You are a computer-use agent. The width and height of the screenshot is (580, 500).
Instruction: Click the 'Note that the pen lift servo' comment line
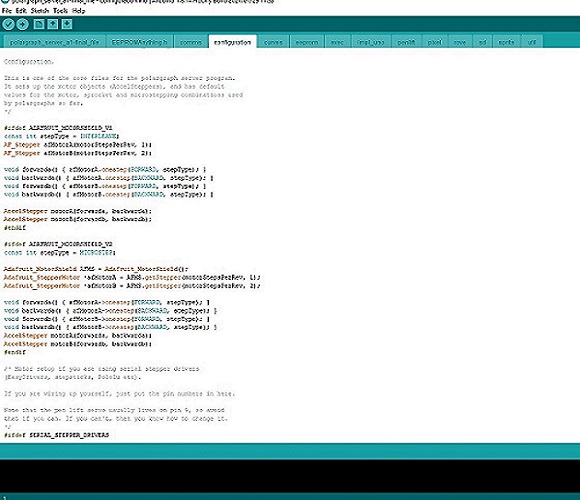(114, 410)
